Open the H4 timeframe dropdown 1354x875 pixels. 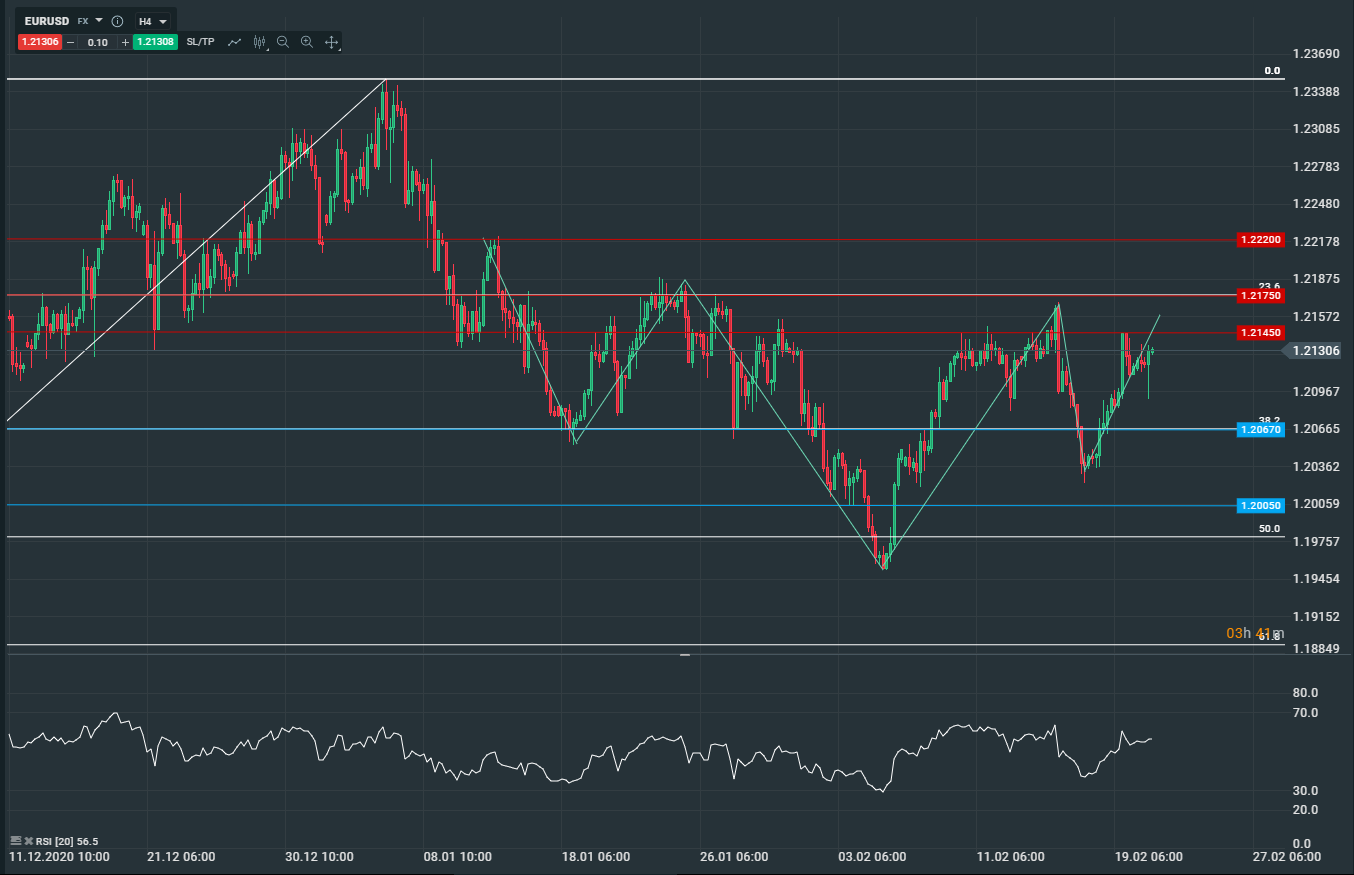tap(152, 20)
